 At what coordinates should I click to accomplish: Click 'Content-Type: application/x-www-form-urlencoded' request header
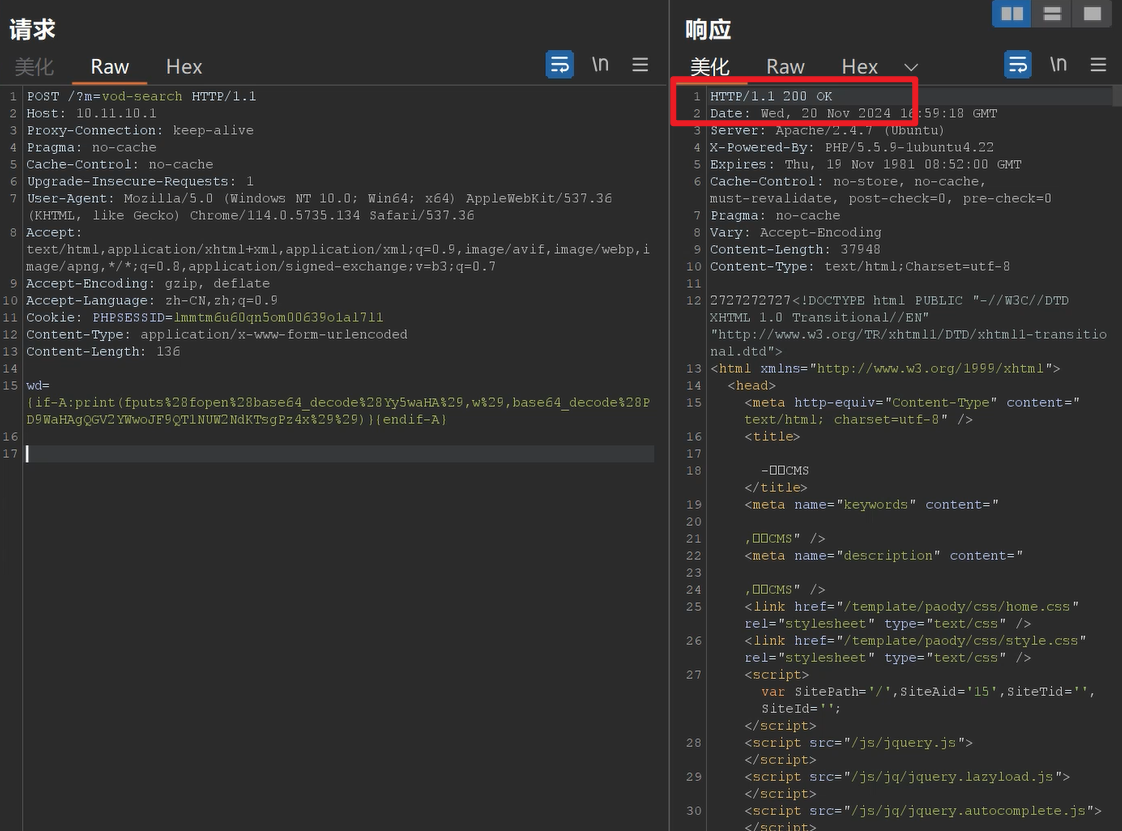coord(217,334)
